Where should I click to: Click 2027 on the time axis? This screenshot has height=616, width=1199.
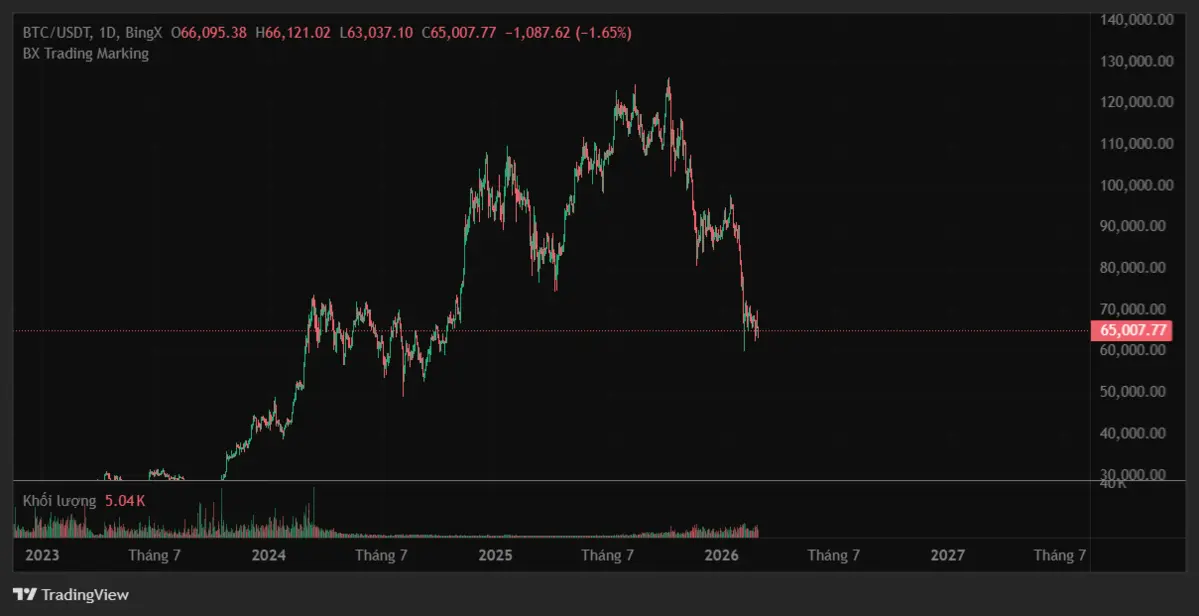coord(947,555)
